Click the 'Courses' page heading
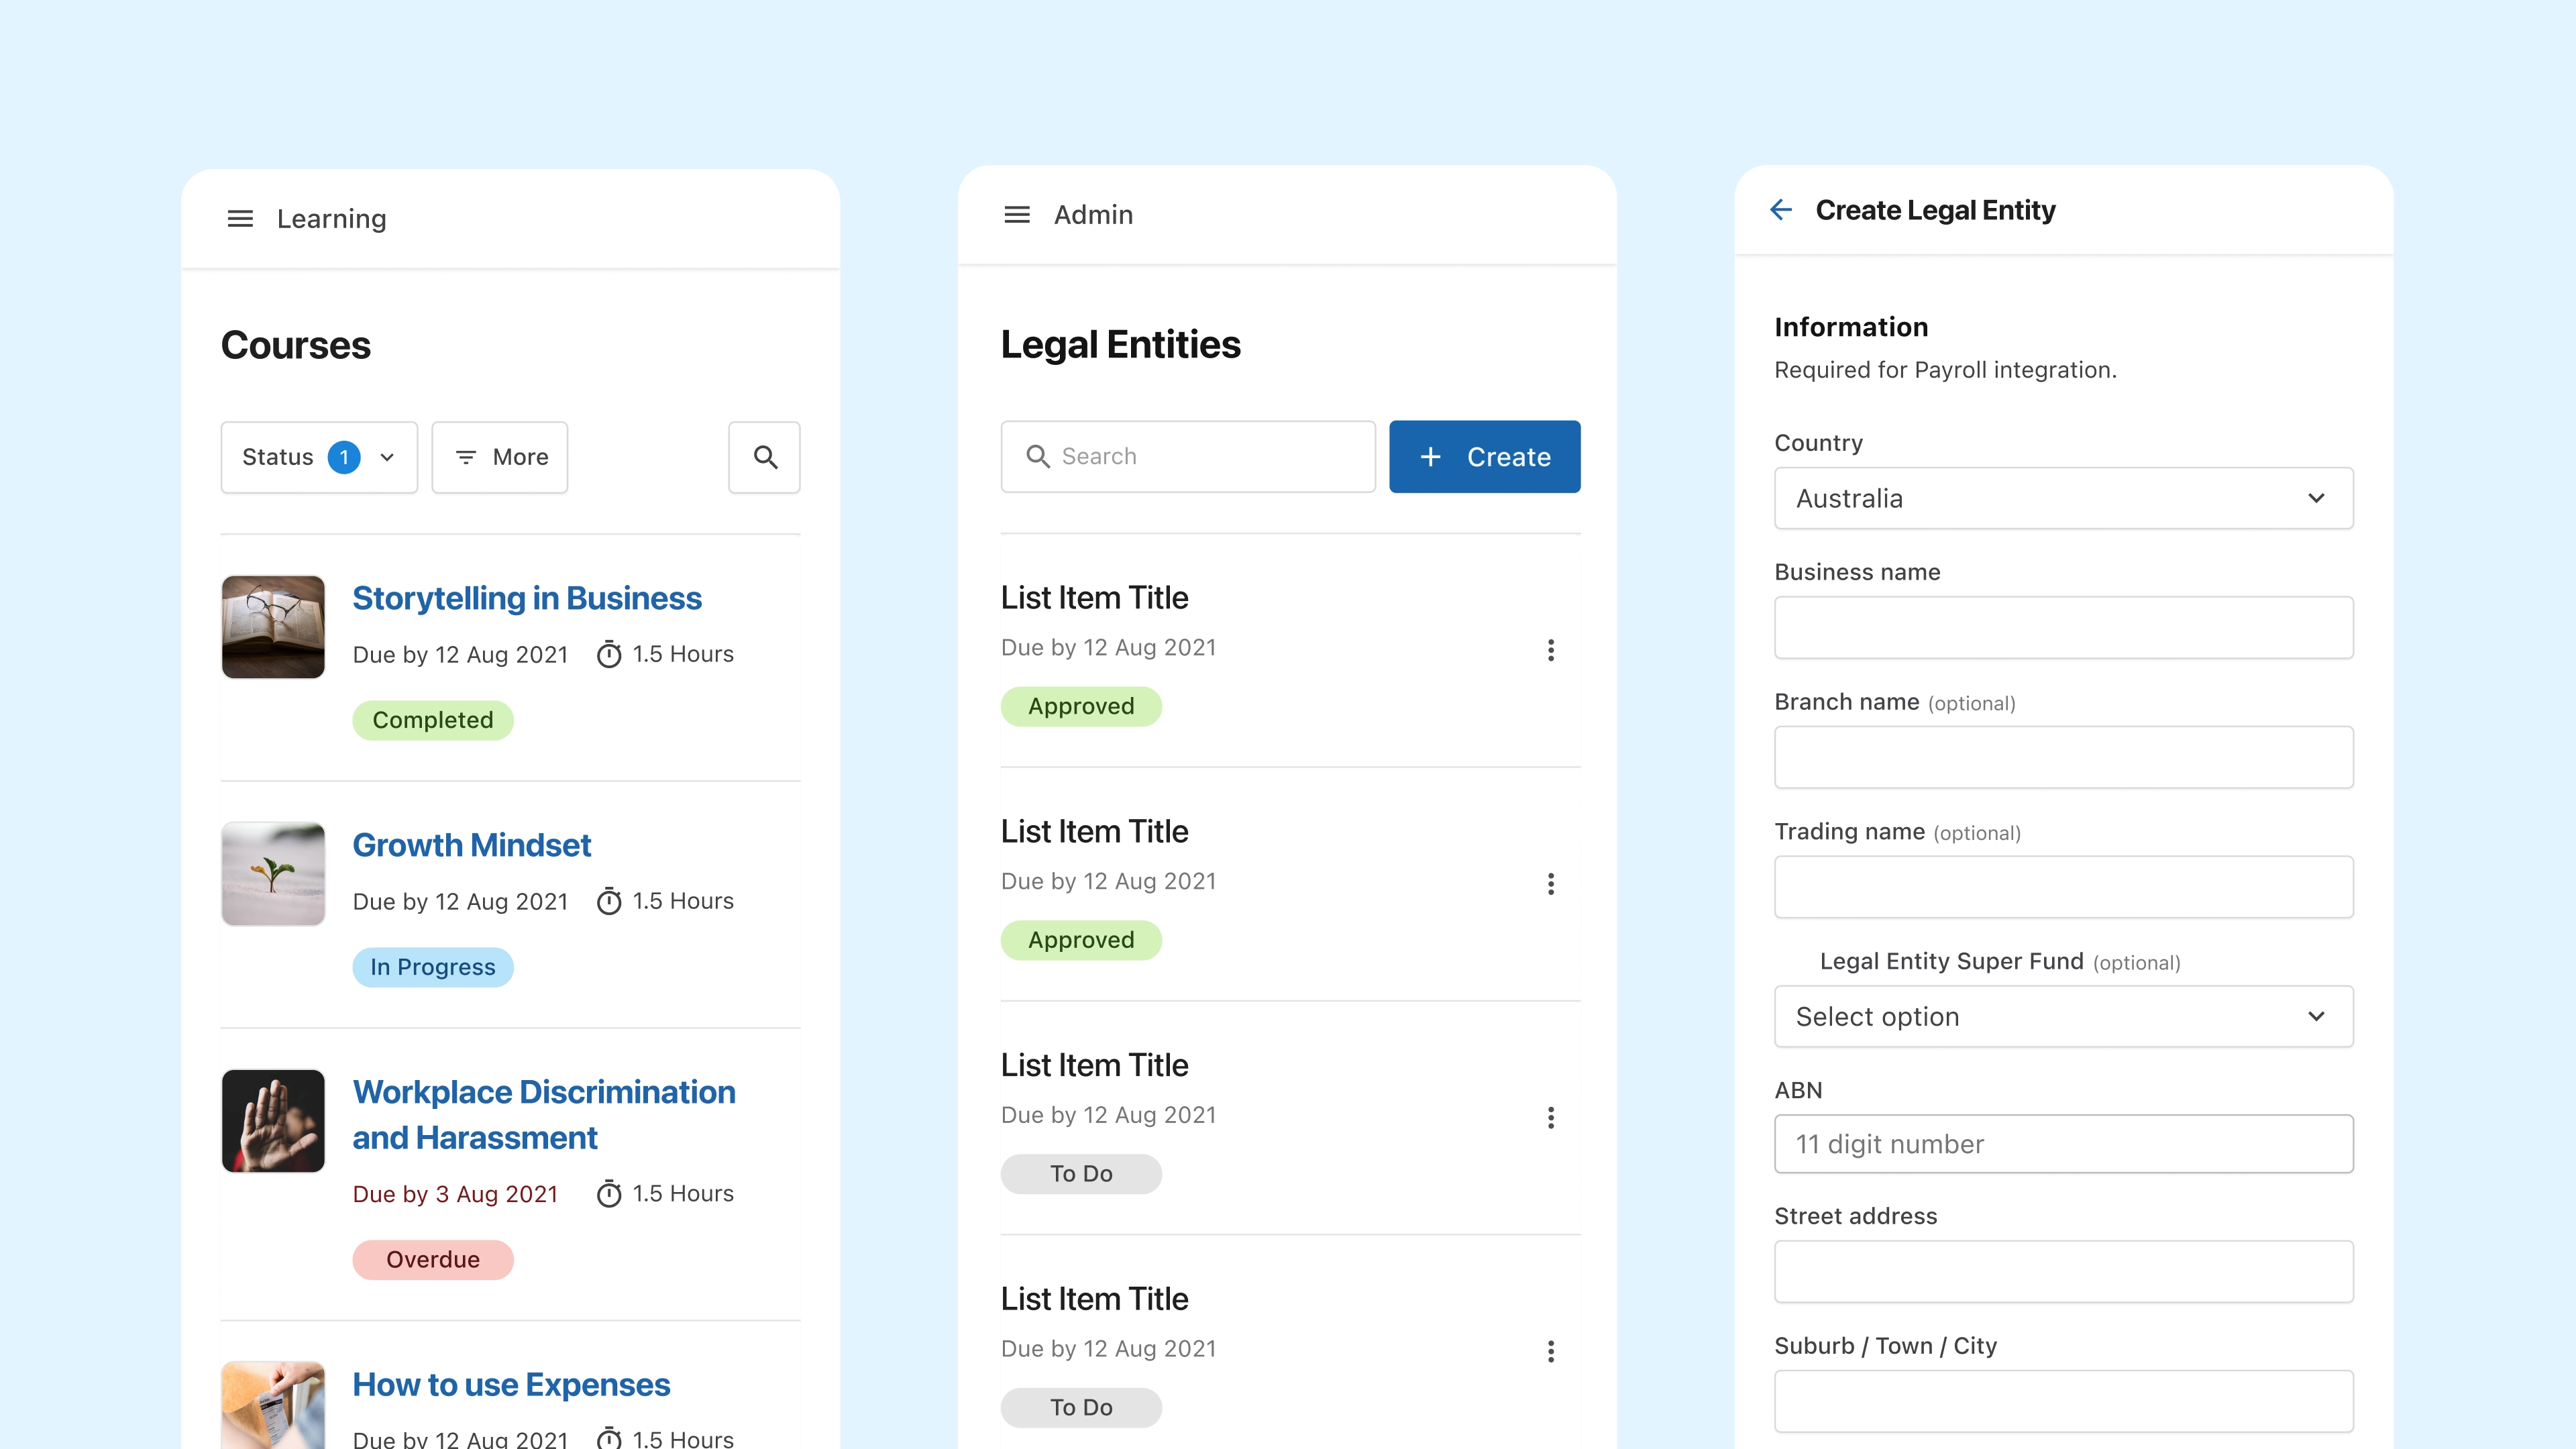The width and height of the screenshot is (2576, 1449). tap(295, 346)
